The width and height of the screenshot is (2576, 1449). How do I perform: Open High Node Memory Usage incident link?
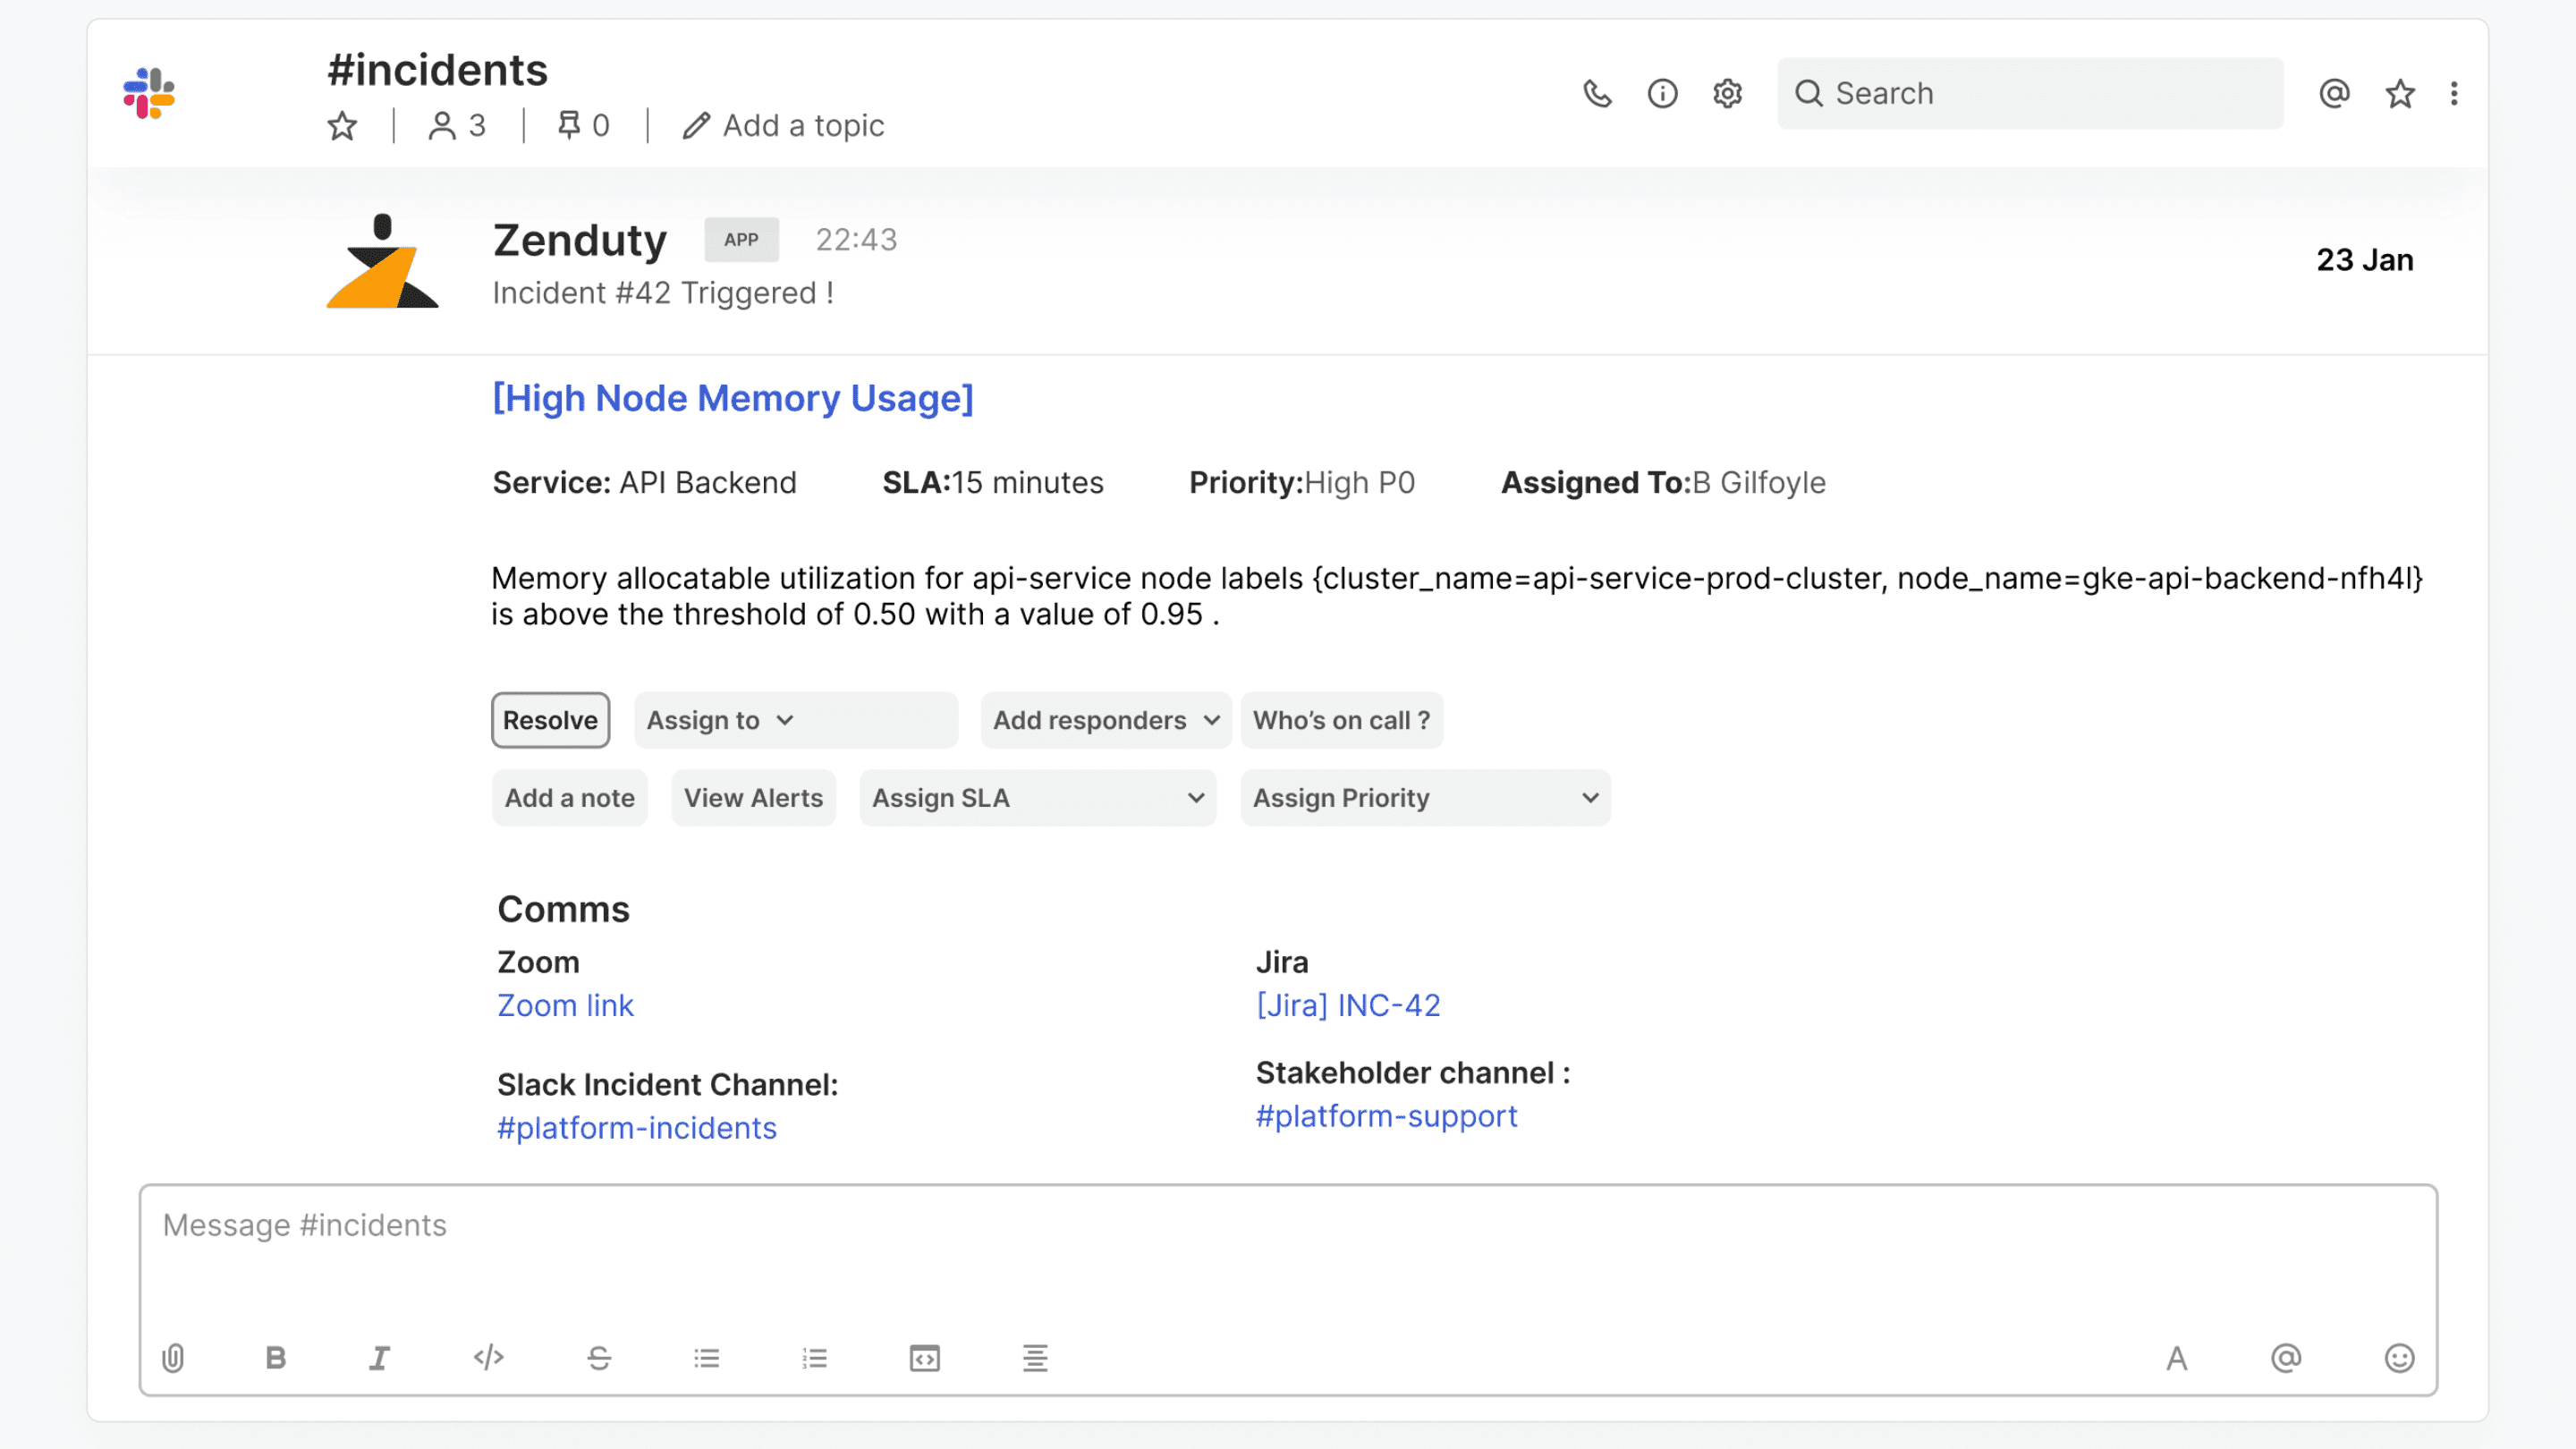click(732, 398)
